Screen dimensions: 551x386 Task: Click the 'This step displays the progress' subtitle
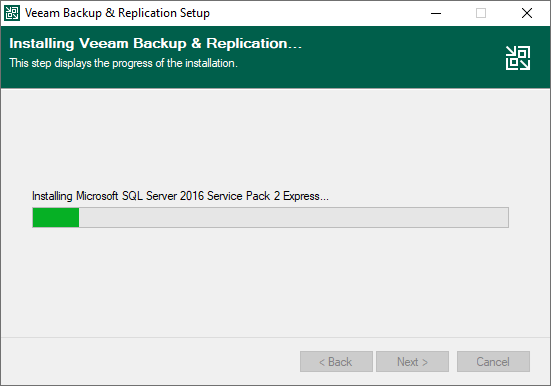(123, 63)
